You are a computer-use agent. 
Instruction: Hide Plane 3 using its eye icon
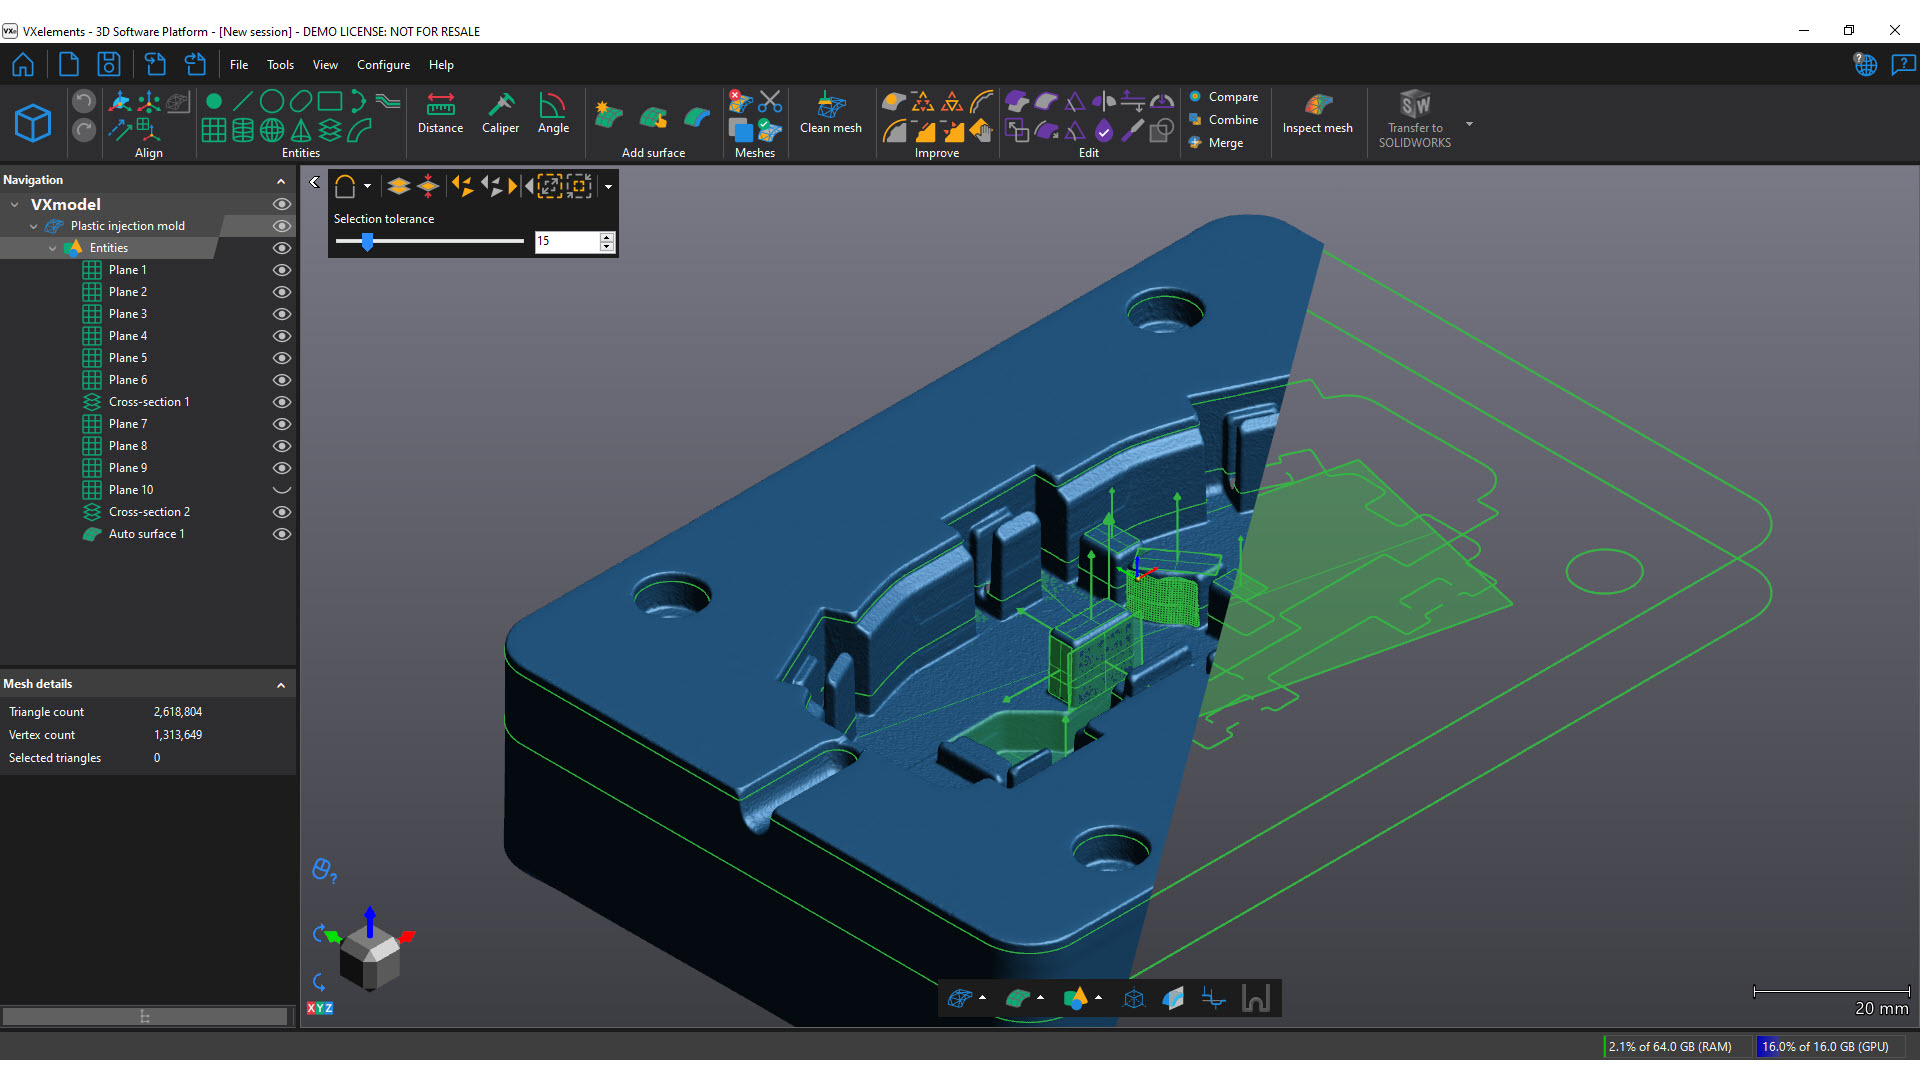point(282,314)
